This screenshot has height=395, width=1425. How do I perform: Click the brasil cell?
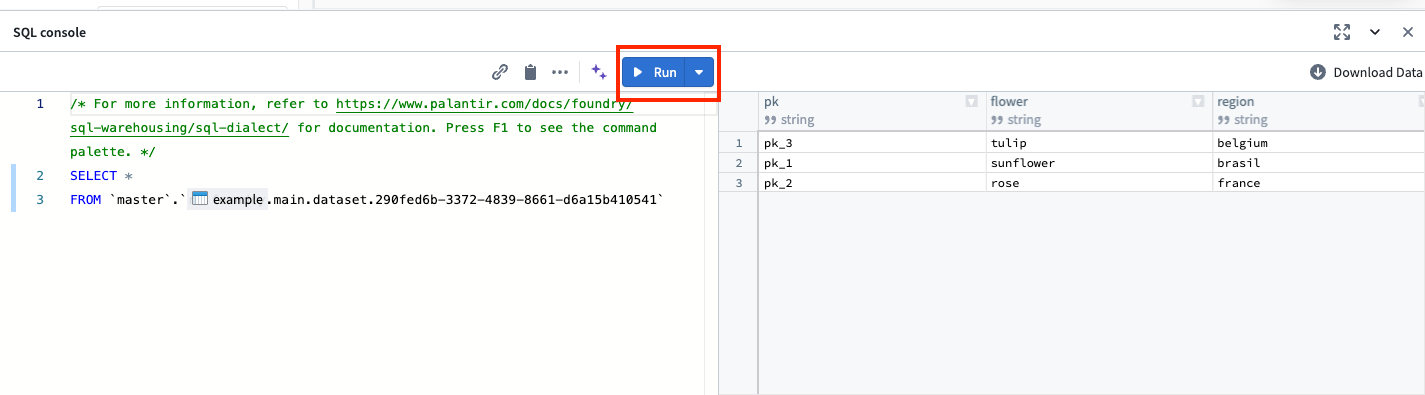(x=1318, y=163)
